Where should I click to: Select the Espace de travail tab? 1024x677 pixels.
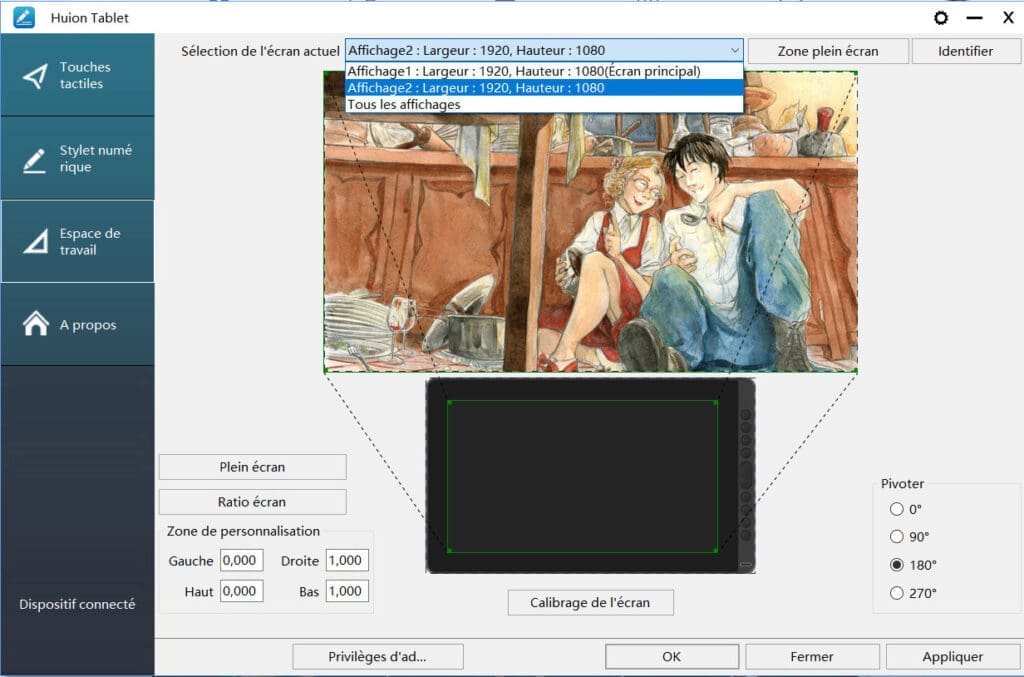click(78, 242)
